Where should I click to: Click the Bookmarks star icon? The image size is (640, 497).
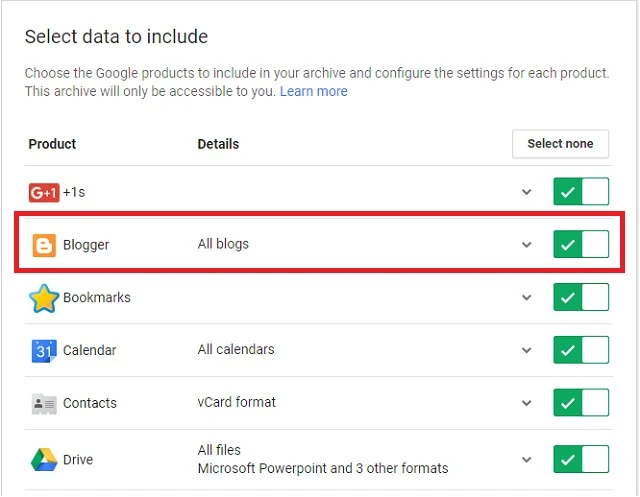(44, 298)
